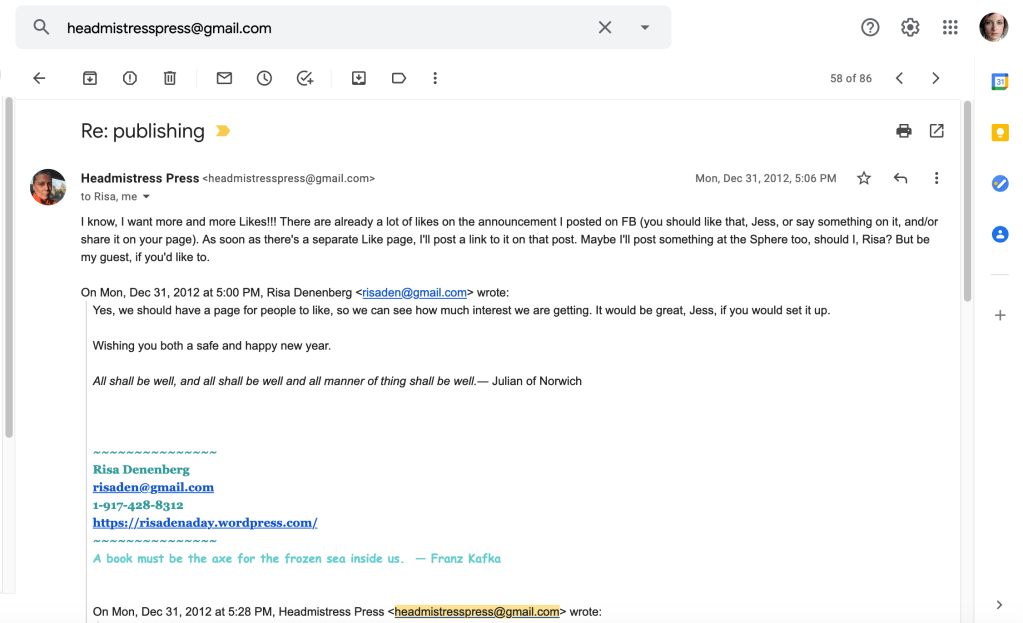Open email in a new window
This screenshot has width=1023, height=623.
coord(937,131)
